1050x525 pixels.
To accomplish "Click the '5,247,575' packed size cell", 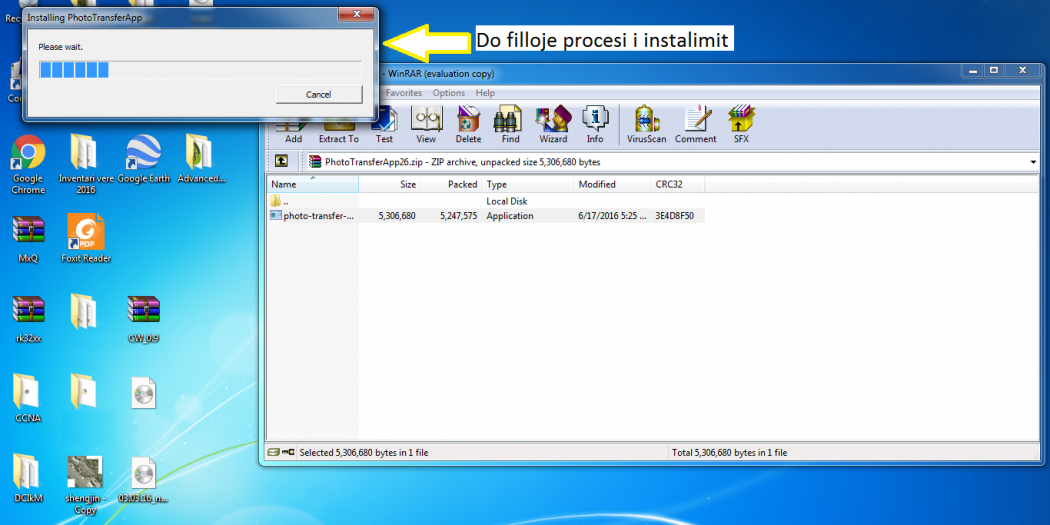I will click(x=458, y=216).
